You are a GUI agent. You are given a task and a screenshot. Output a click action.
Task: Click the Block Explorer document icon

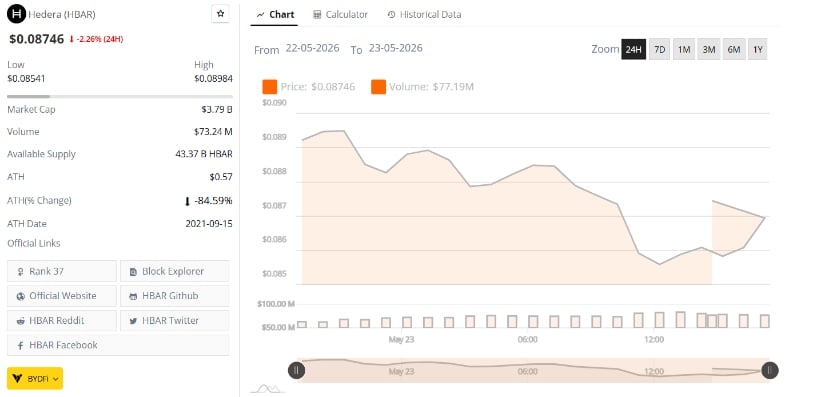[x=134, y=272]
